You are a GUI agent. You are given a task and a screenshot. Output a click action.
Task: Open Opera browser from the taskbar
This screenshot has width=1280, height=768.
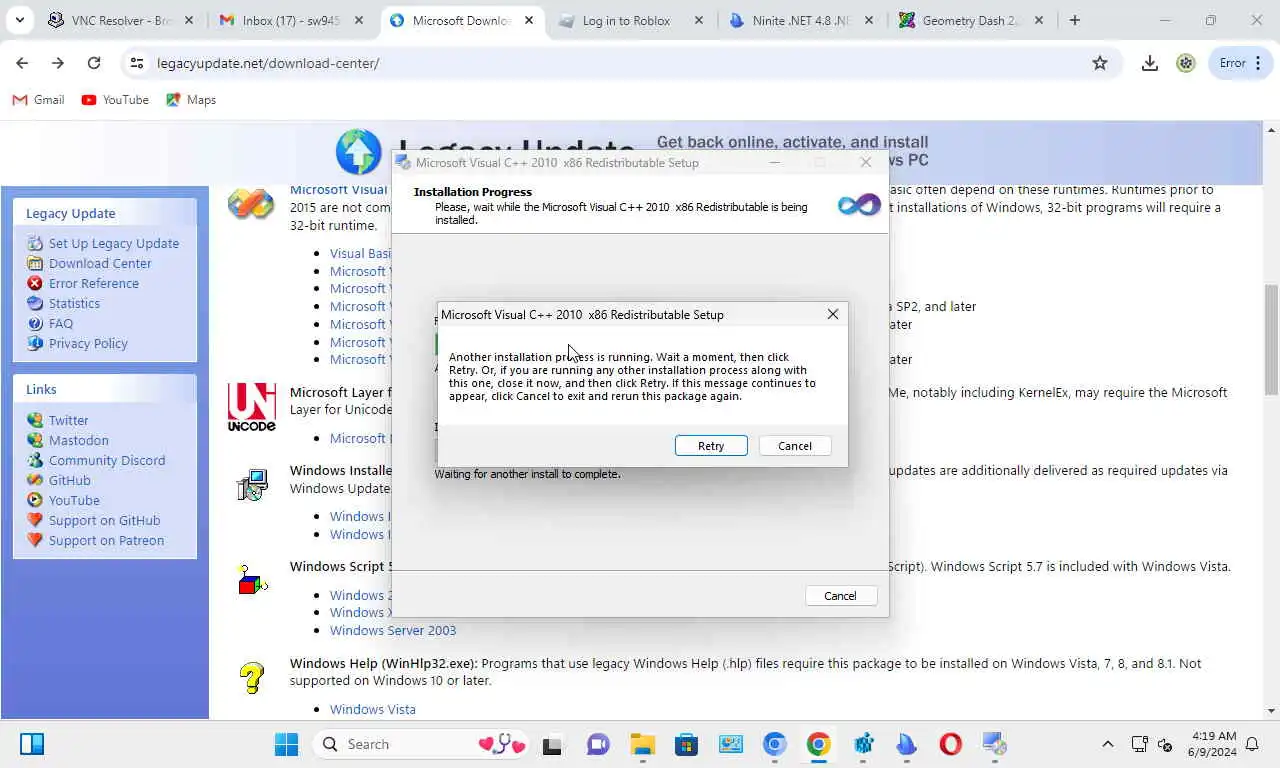[x=950, y=744]
